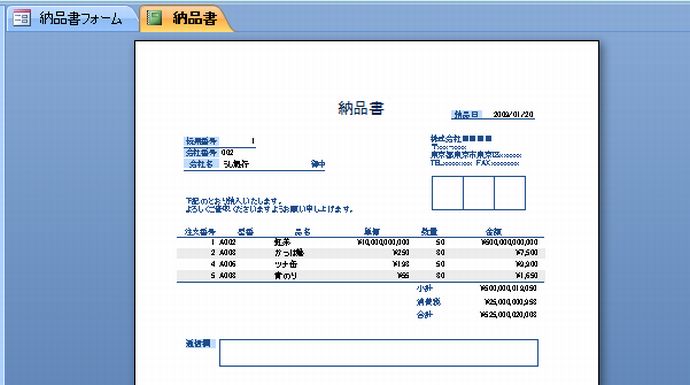This screenshot has width=690, height=385.
Task: Click the 会社番号 value 002
Action: coord(228,153)
